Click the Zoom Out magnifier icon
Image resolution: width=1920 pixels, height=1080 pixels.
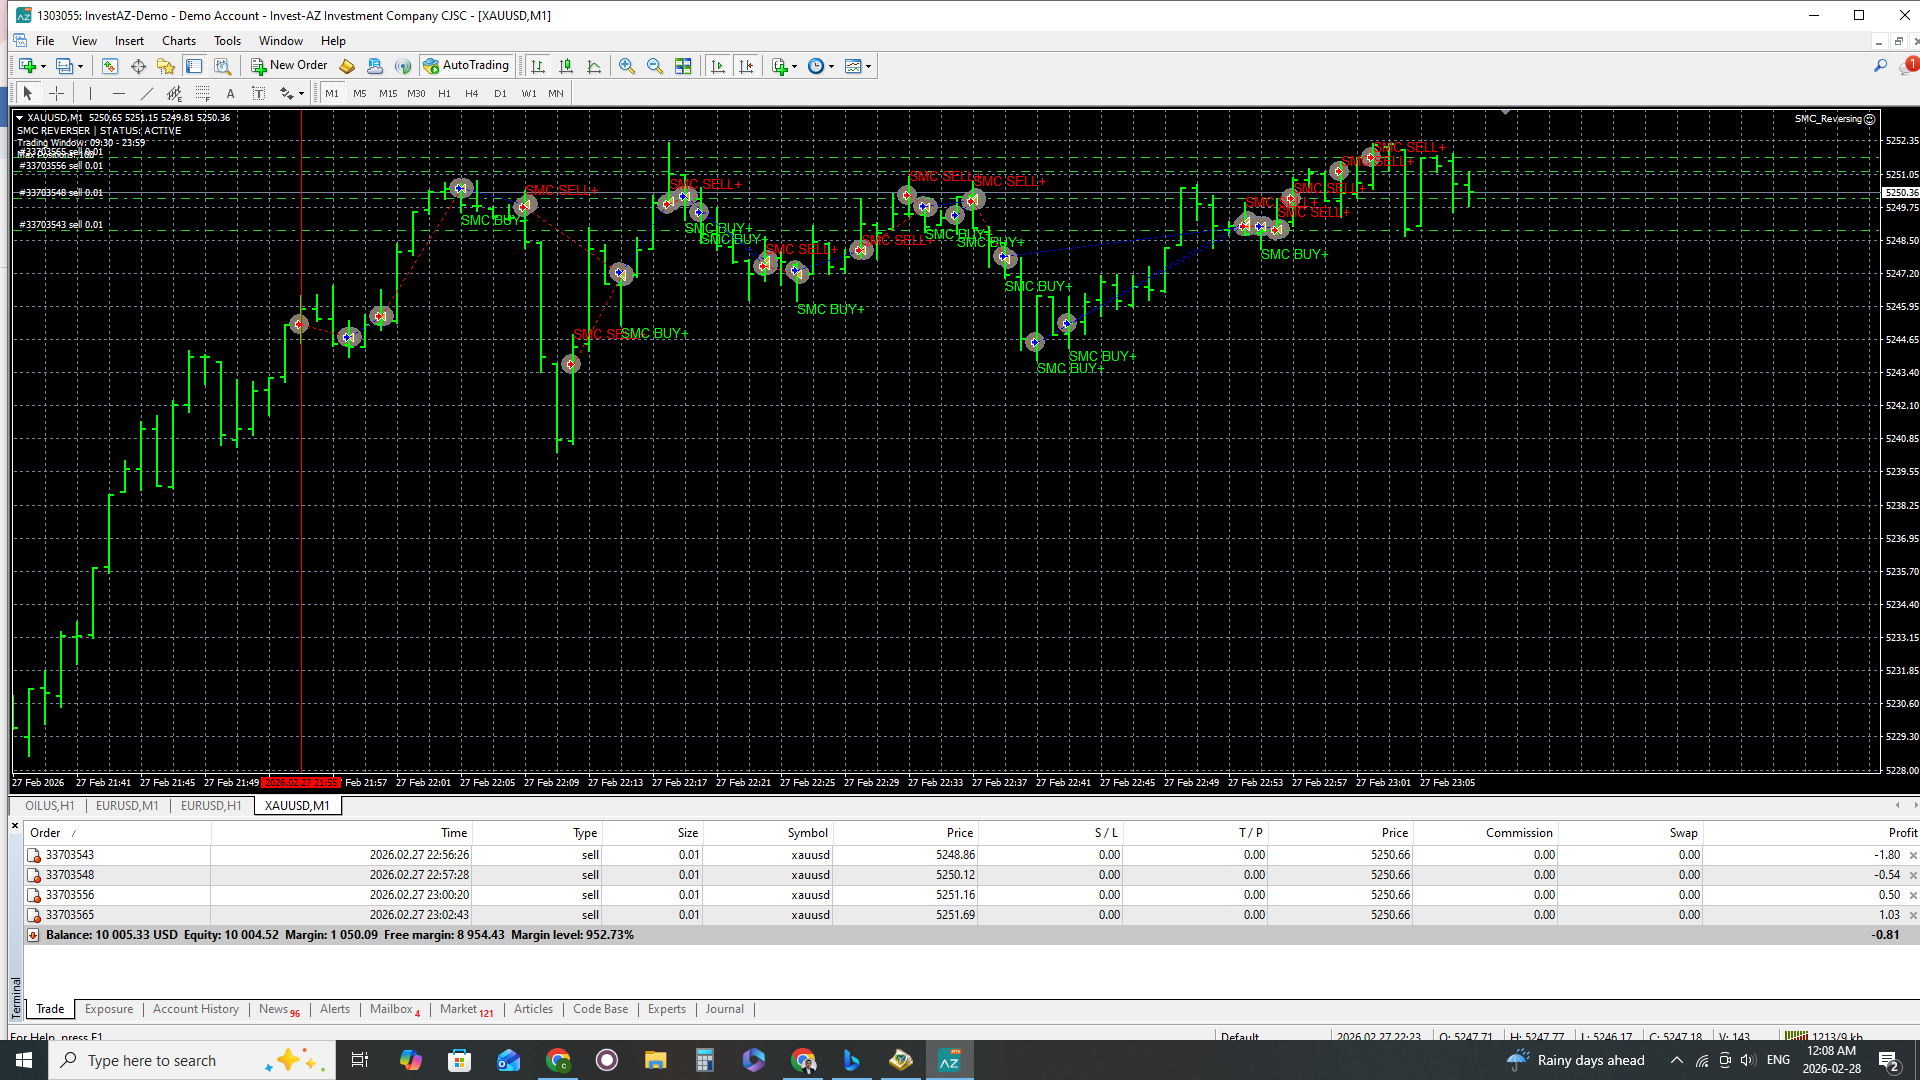click(x=655, y=66)
